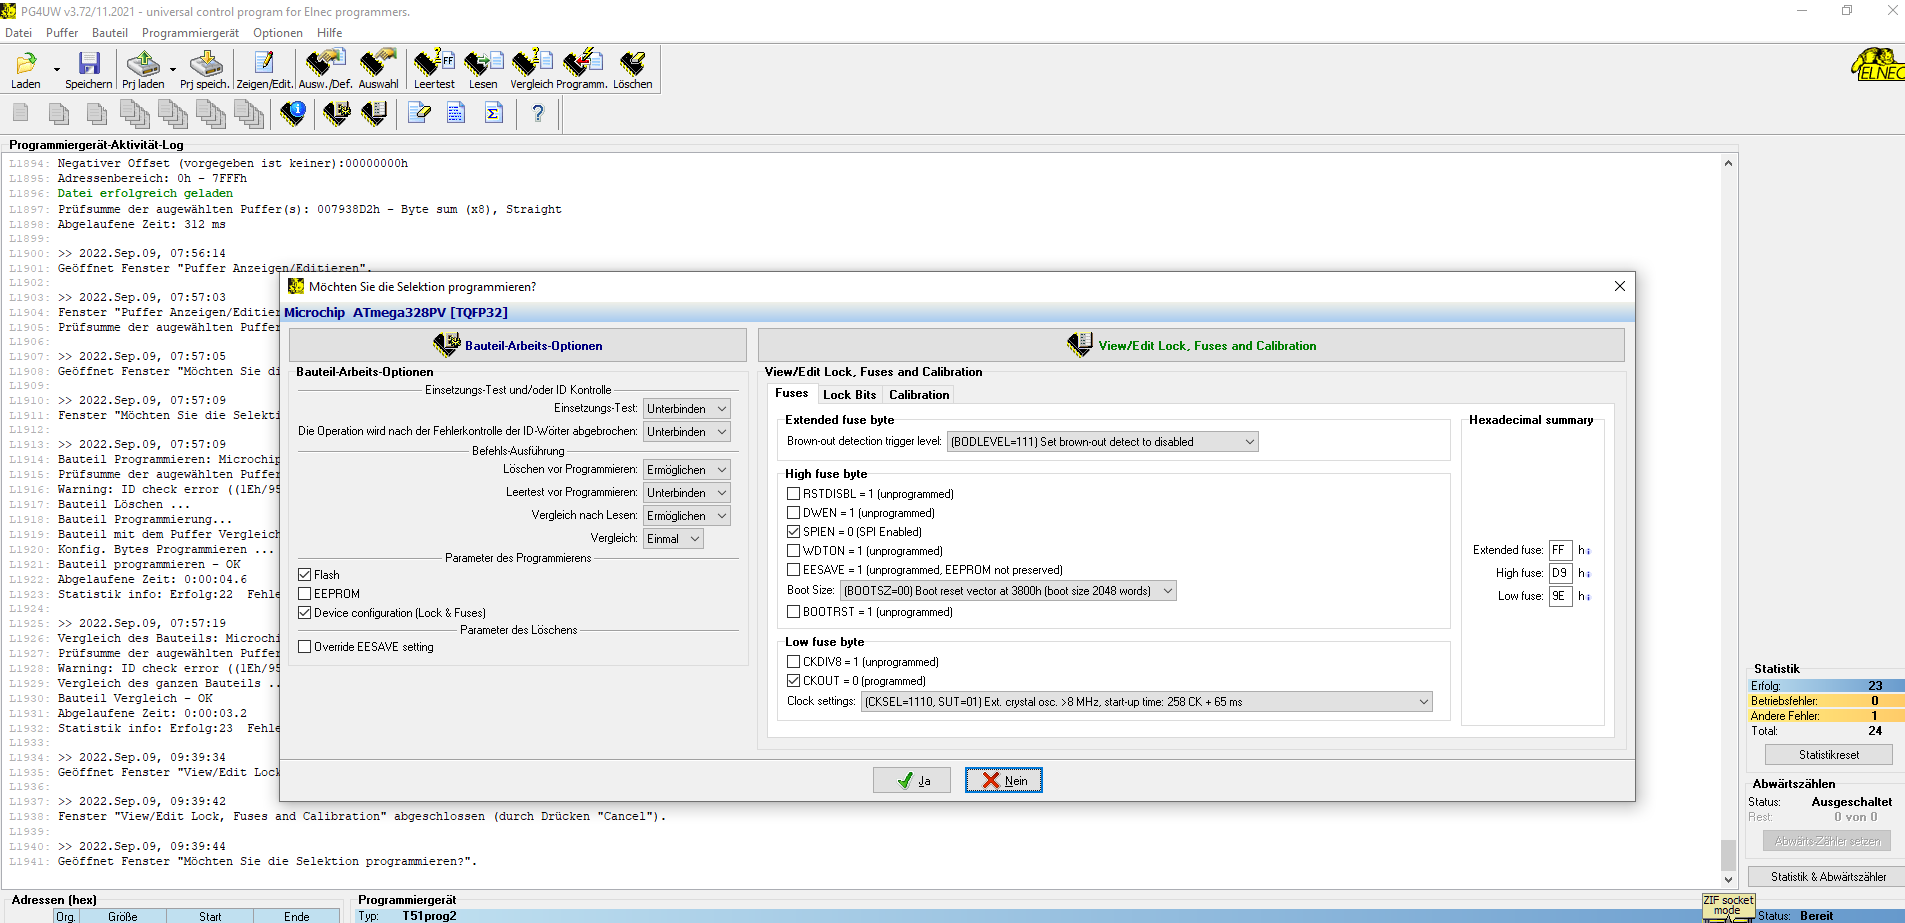Uncheck the Flash checkbox
This screenshot has height=923, width=1905.
point(305,575)
